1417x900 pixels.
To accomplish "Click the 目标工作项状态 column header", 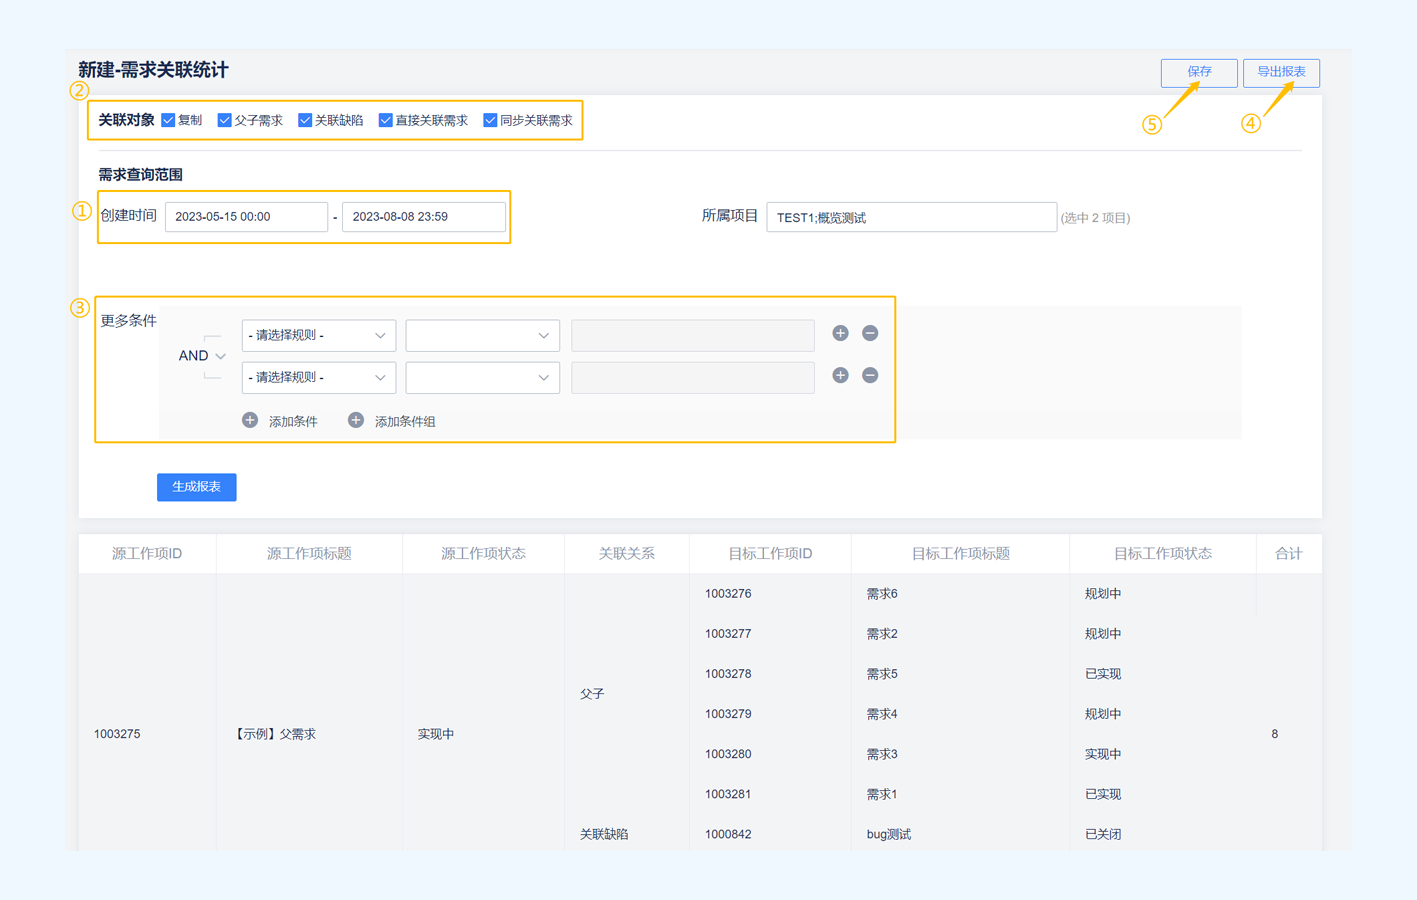I will 1163,554.
